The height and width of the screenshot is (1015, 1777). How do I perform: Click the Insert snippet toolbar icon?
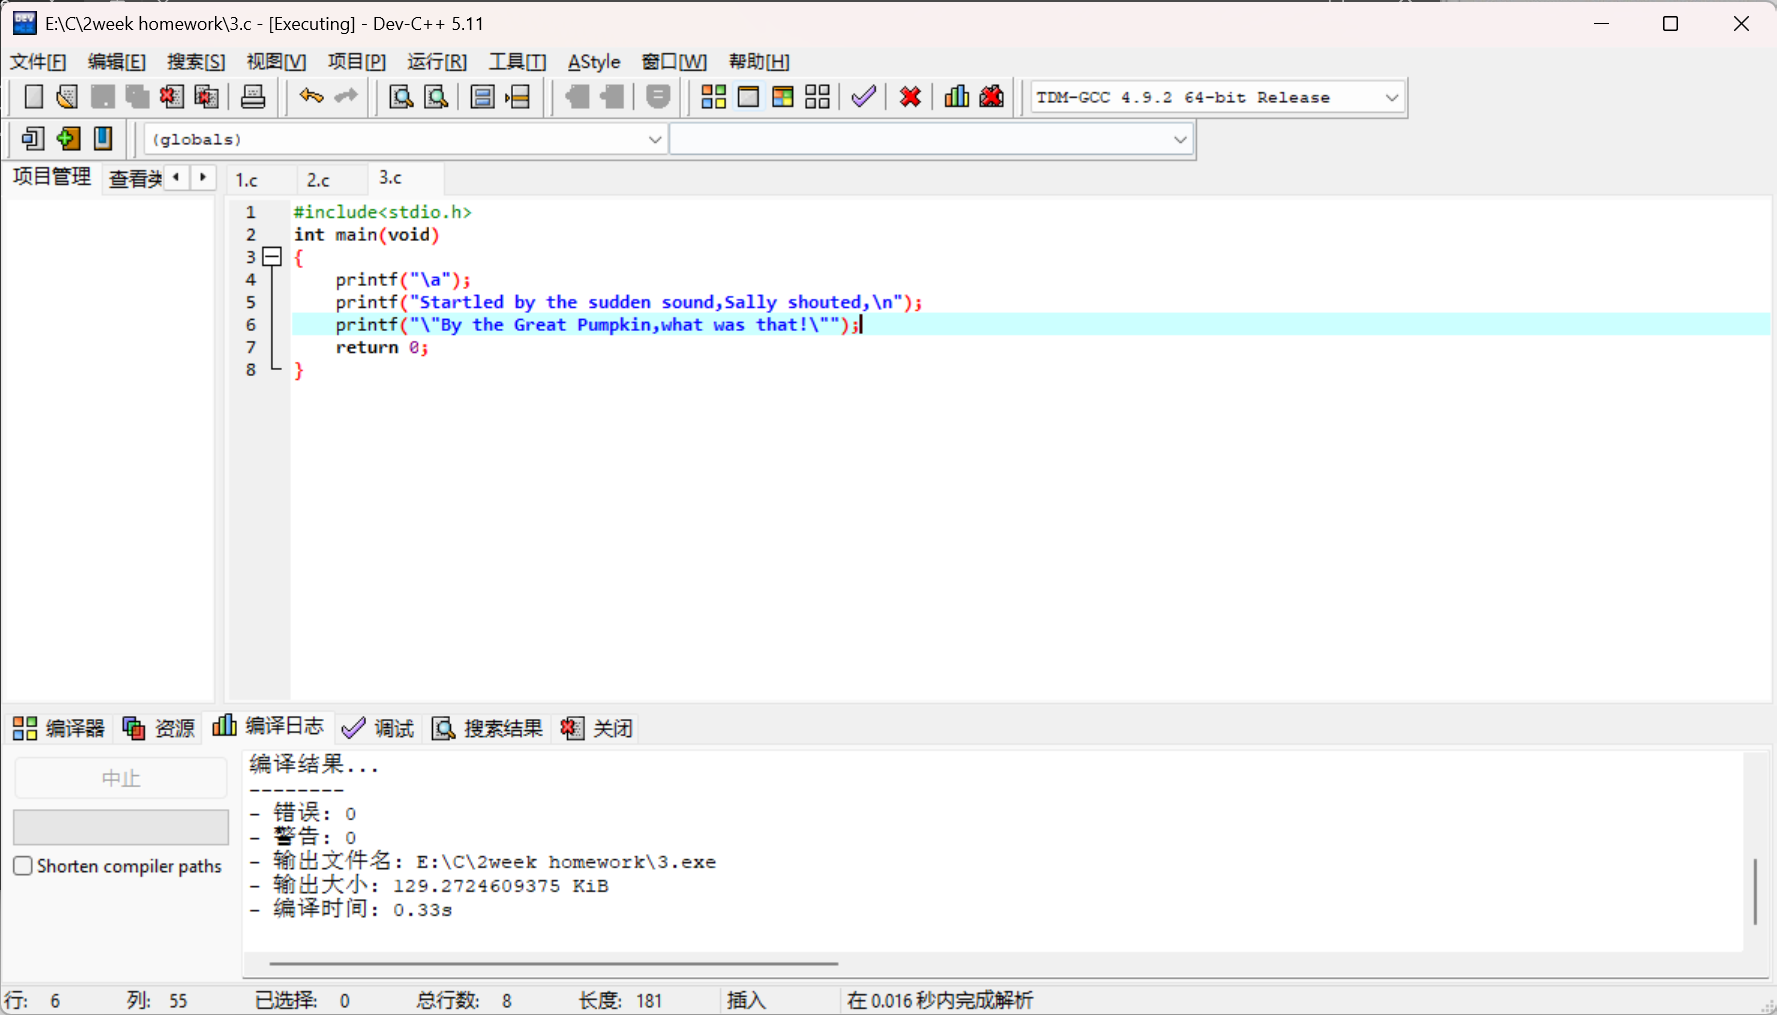33,138
